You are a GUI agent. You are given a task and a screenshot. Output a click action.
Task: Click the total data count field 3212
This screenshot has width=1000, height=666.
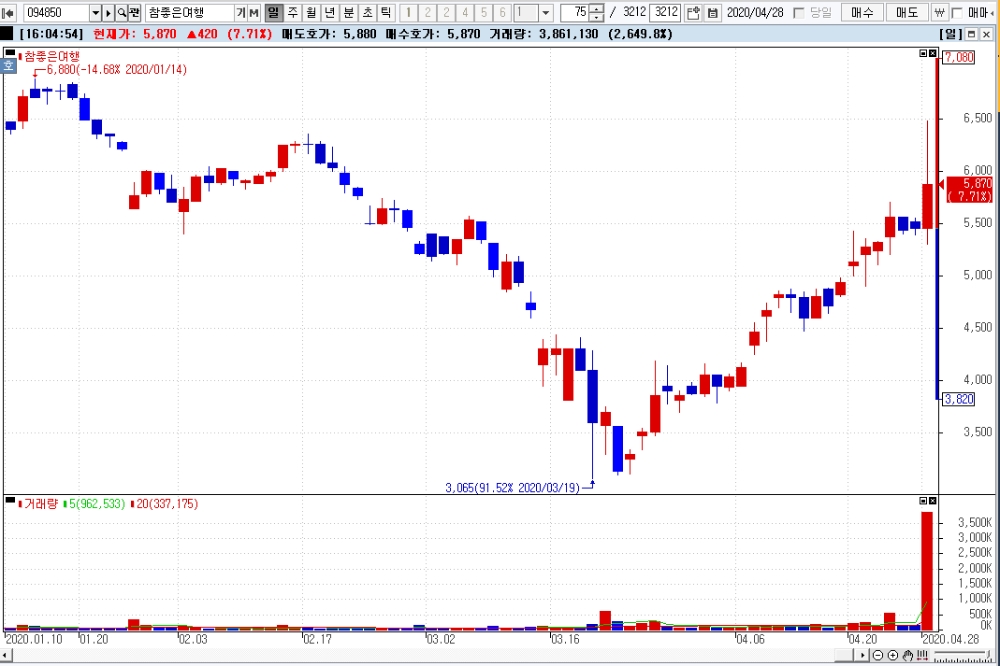click(666, 12)
